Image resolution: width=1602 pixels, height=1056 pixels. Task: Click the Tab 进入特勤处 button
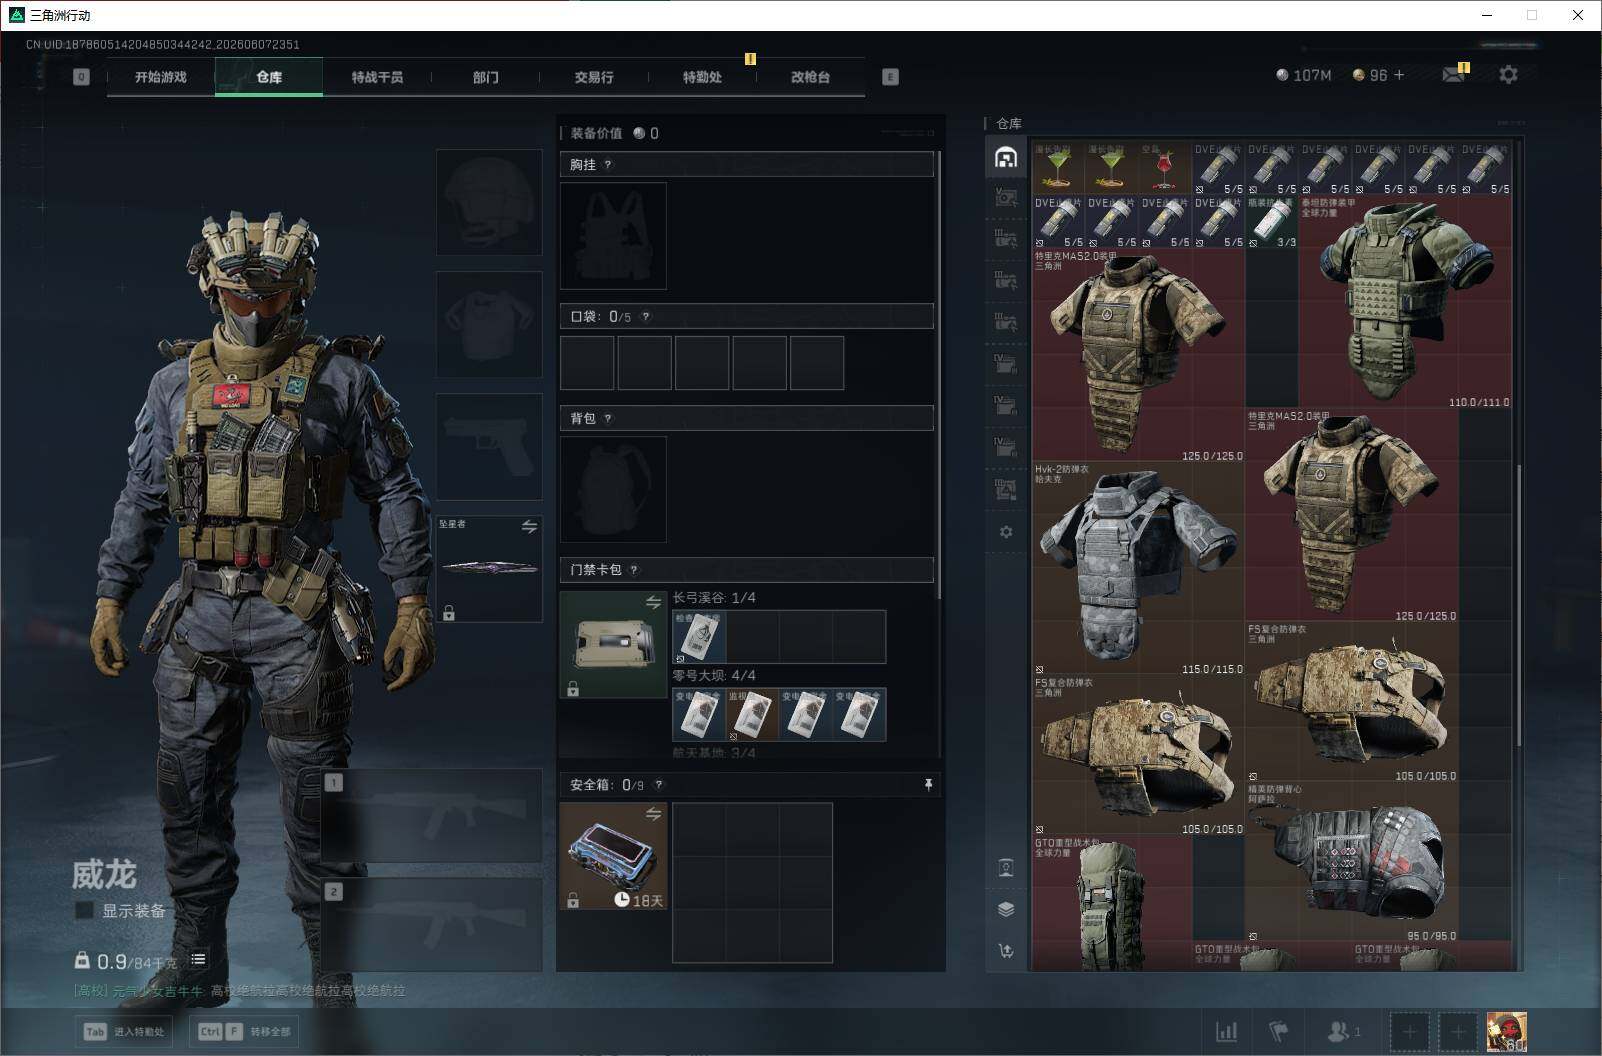125,1031
